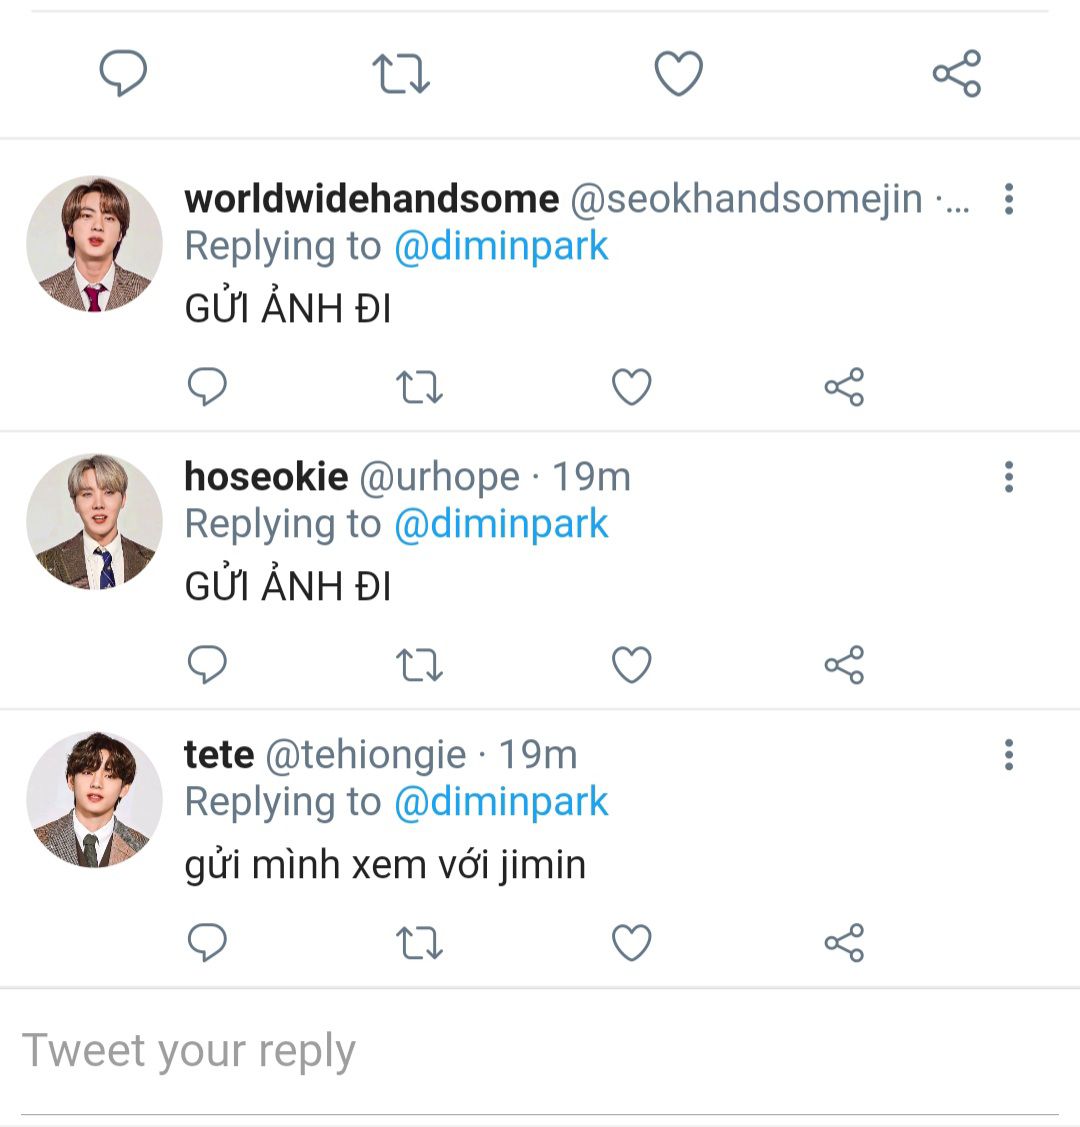Retweet worldwidehandsome's reply
The image size is (1080, 1127).
pos(419,387)
